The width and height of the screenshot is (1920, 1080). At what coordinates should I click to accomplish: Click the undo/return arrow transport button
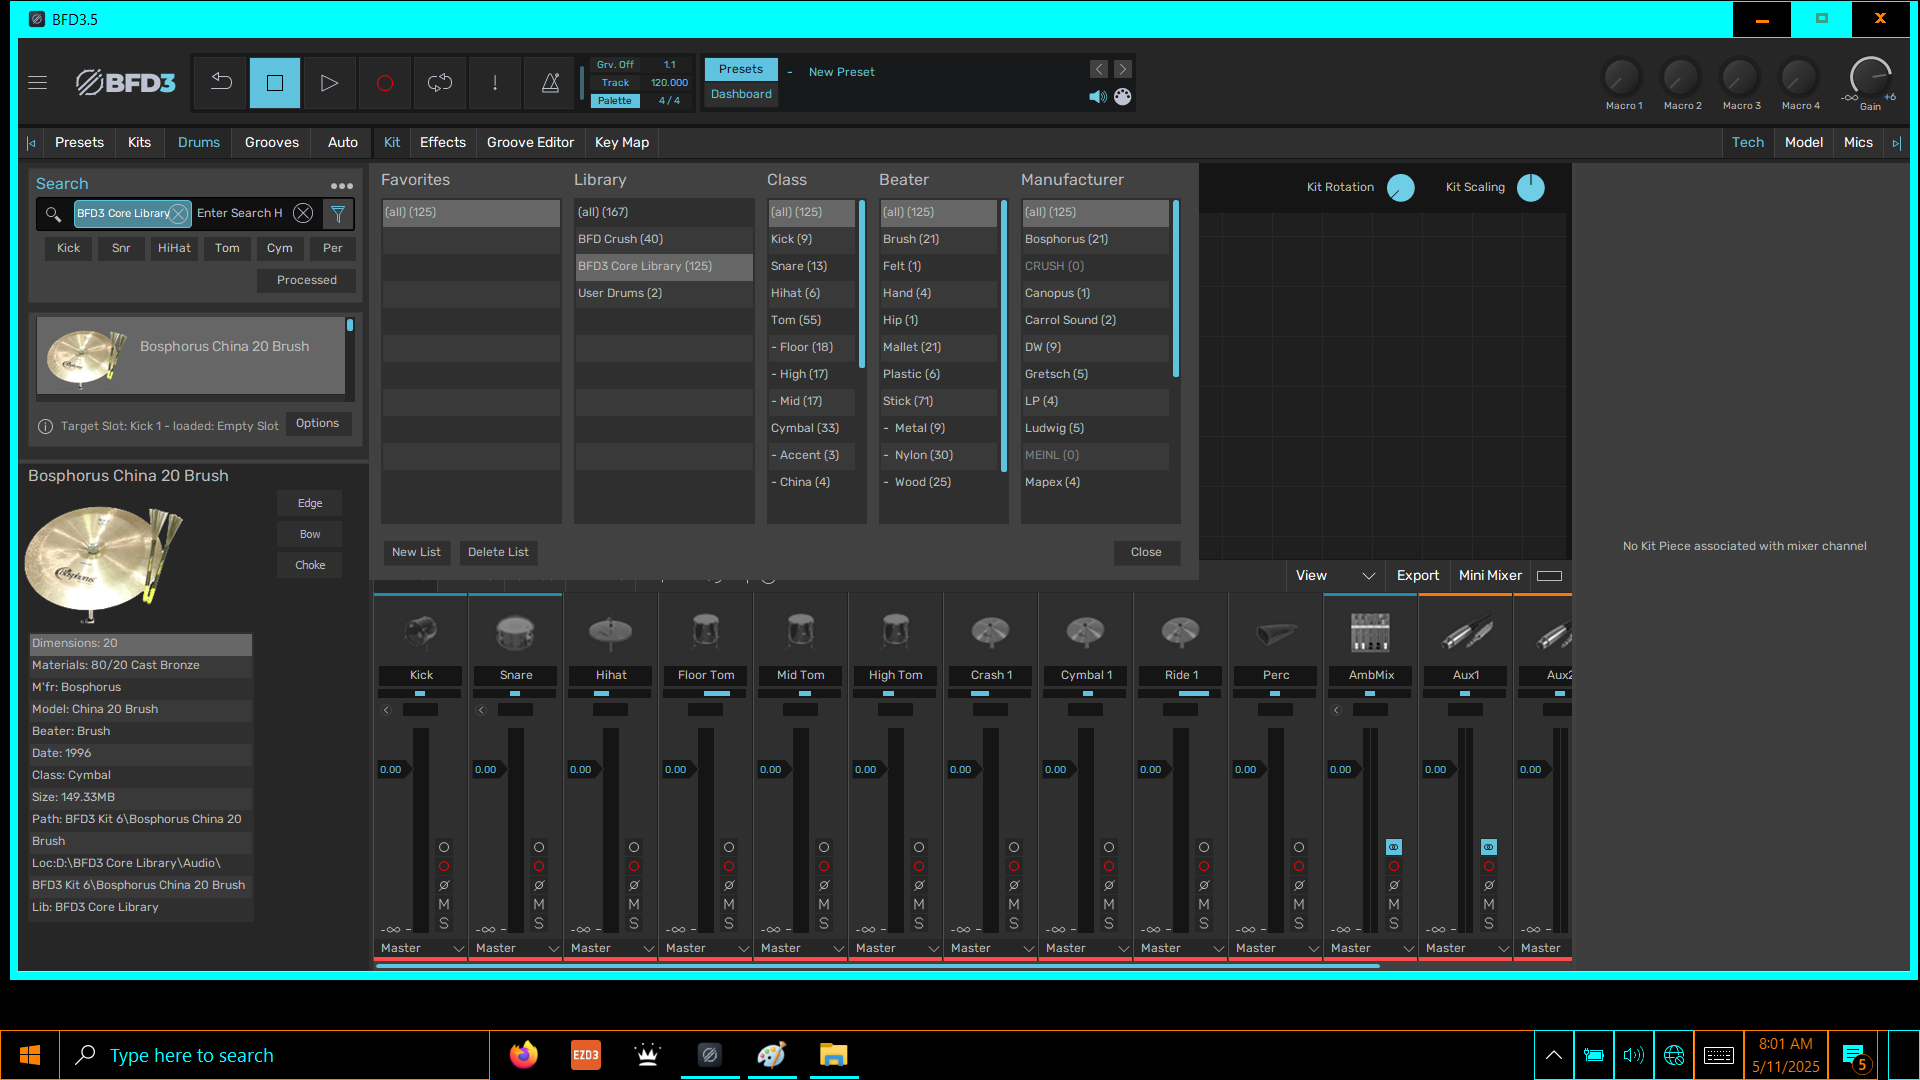(x=221, y=83)
